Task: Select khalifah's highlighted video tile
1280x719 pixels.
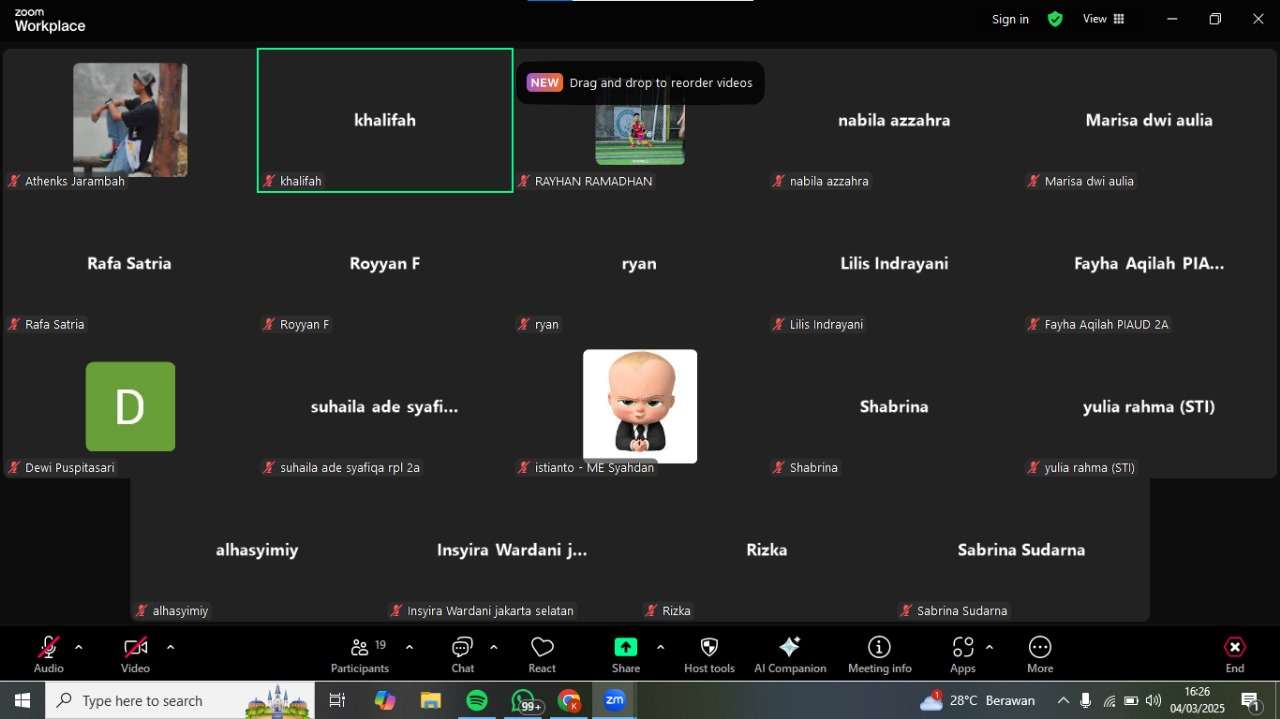Action: tap(385, 120)
